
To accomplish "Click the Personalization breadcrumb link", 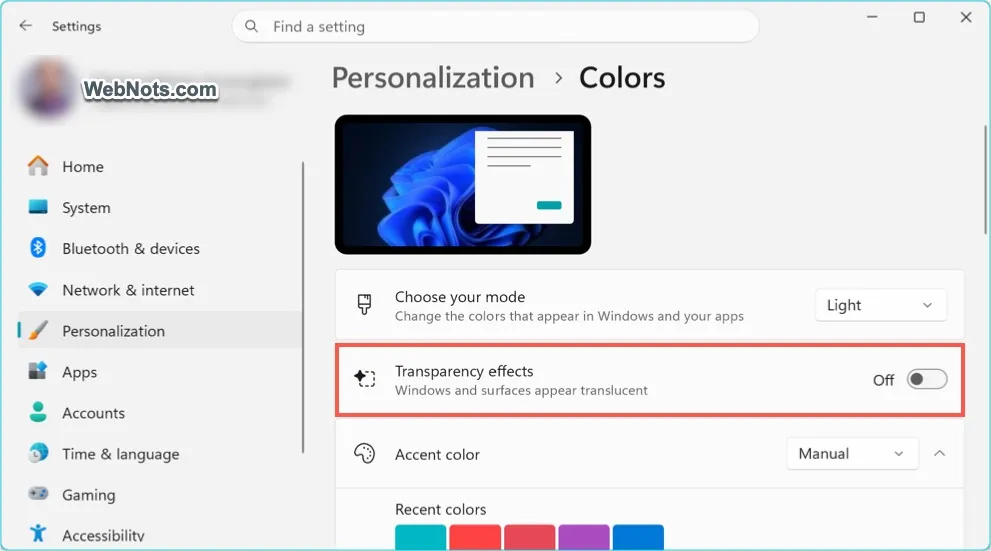I will click(x=433, y=78).
